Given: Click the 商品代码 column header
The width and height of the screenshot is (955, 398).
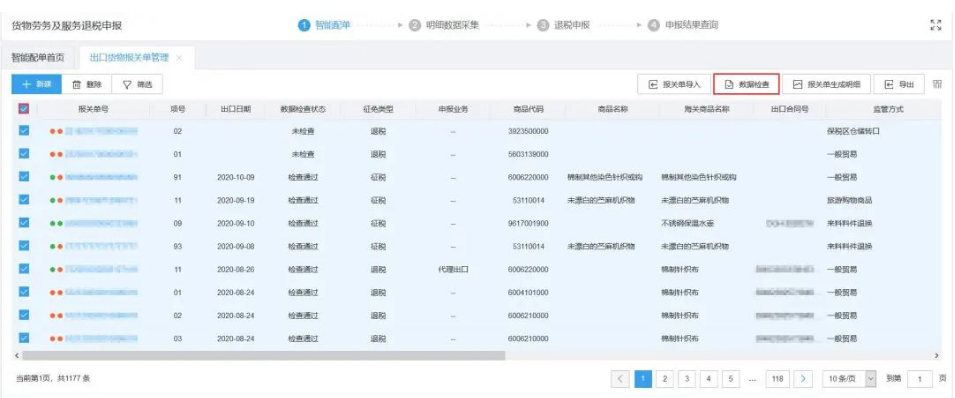Looking at the screenshot, I should [528, 109].
